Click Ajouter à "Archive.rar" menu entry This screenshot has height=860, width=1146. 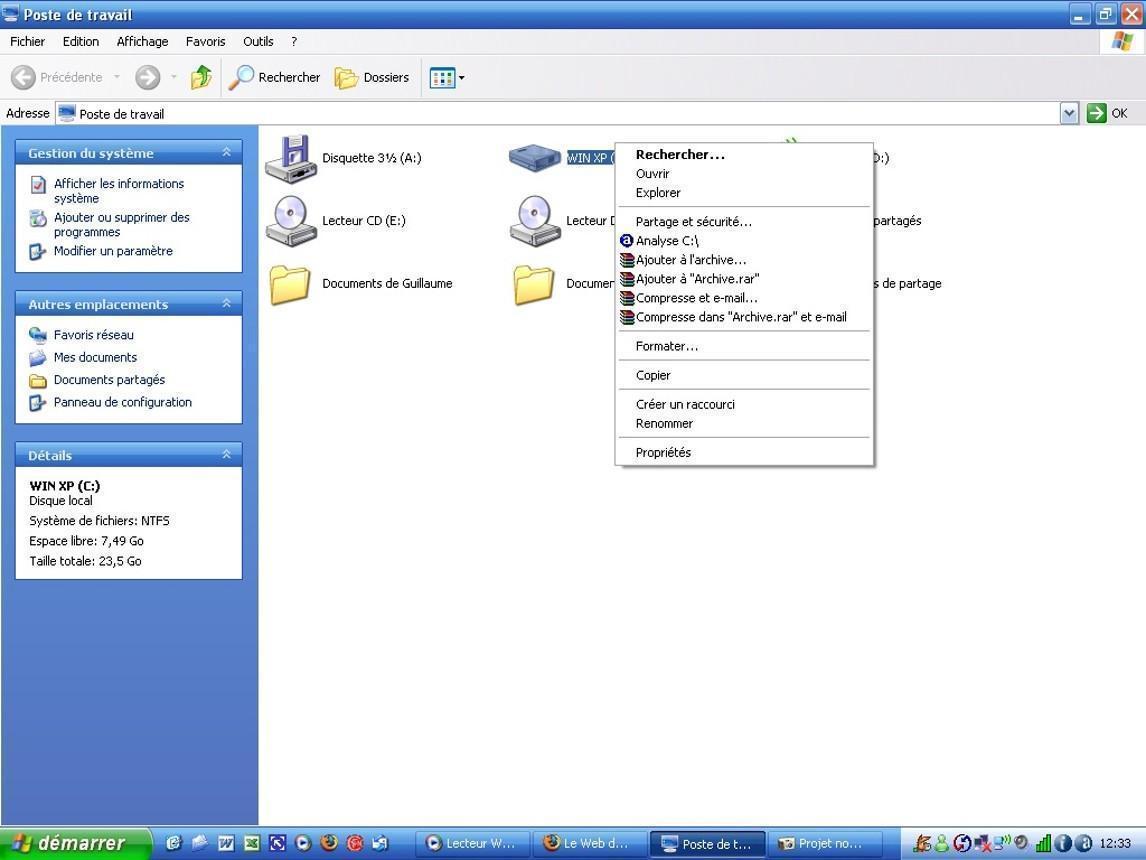[697, 279]
